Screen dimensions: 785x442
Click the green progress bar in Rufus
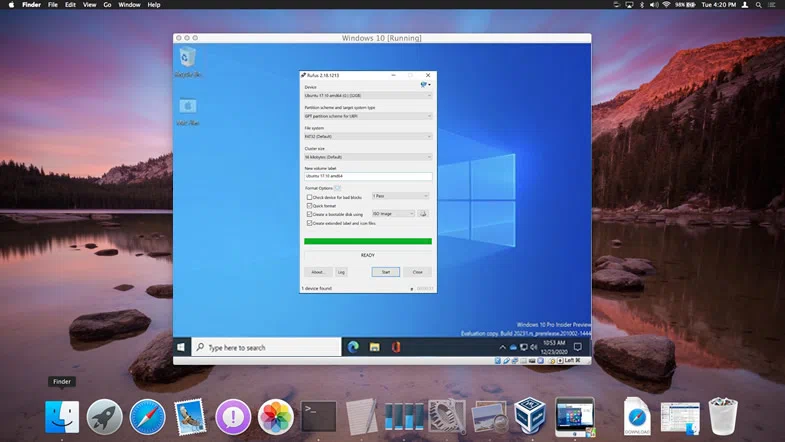pyautogui.click(x=368, y=241)
